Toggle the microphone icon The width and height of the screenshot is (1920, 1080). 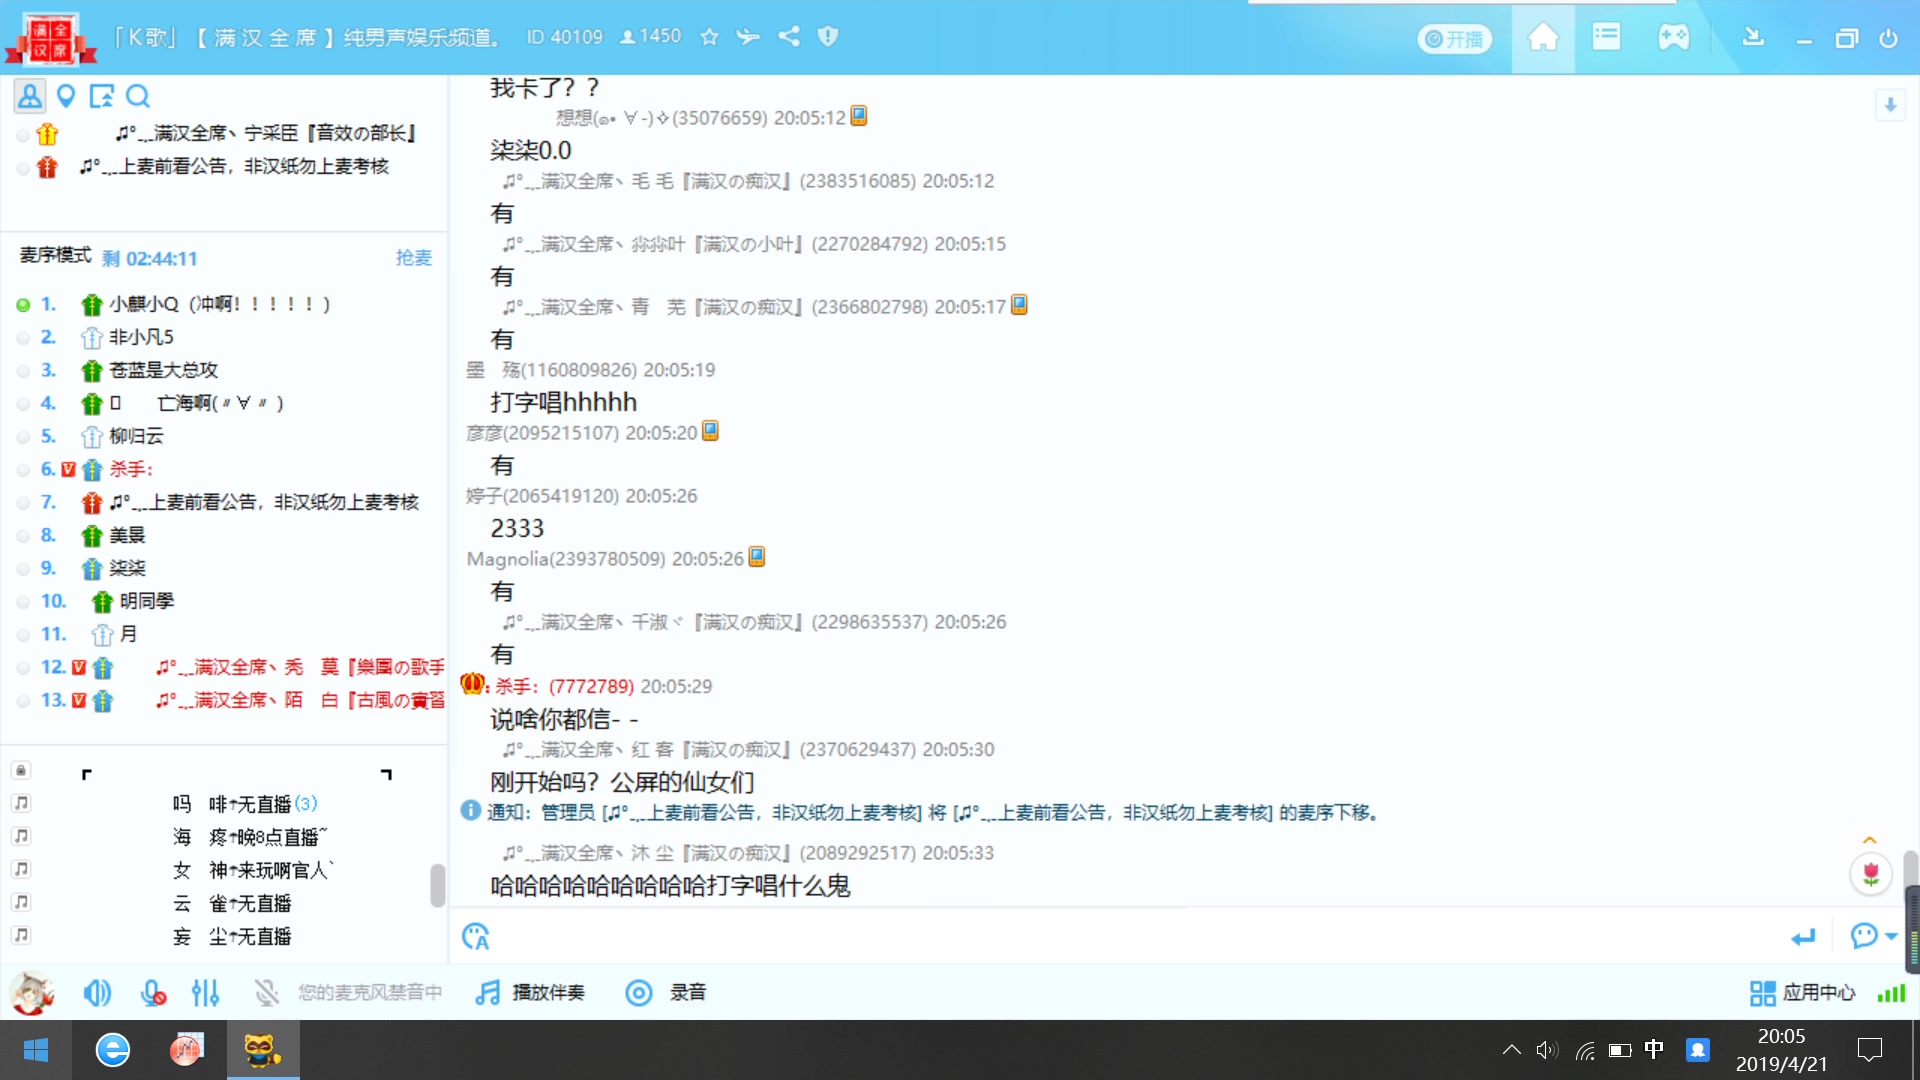click(x=152, y=993)
